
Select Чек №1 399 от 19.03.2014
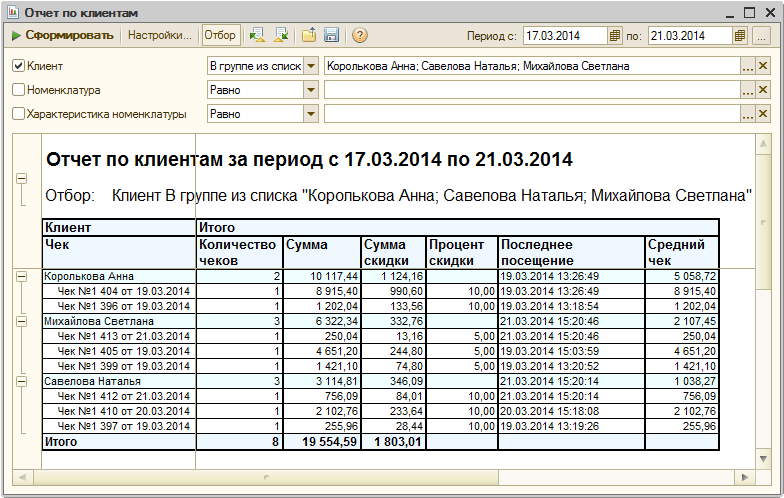(x=124, y=366)
